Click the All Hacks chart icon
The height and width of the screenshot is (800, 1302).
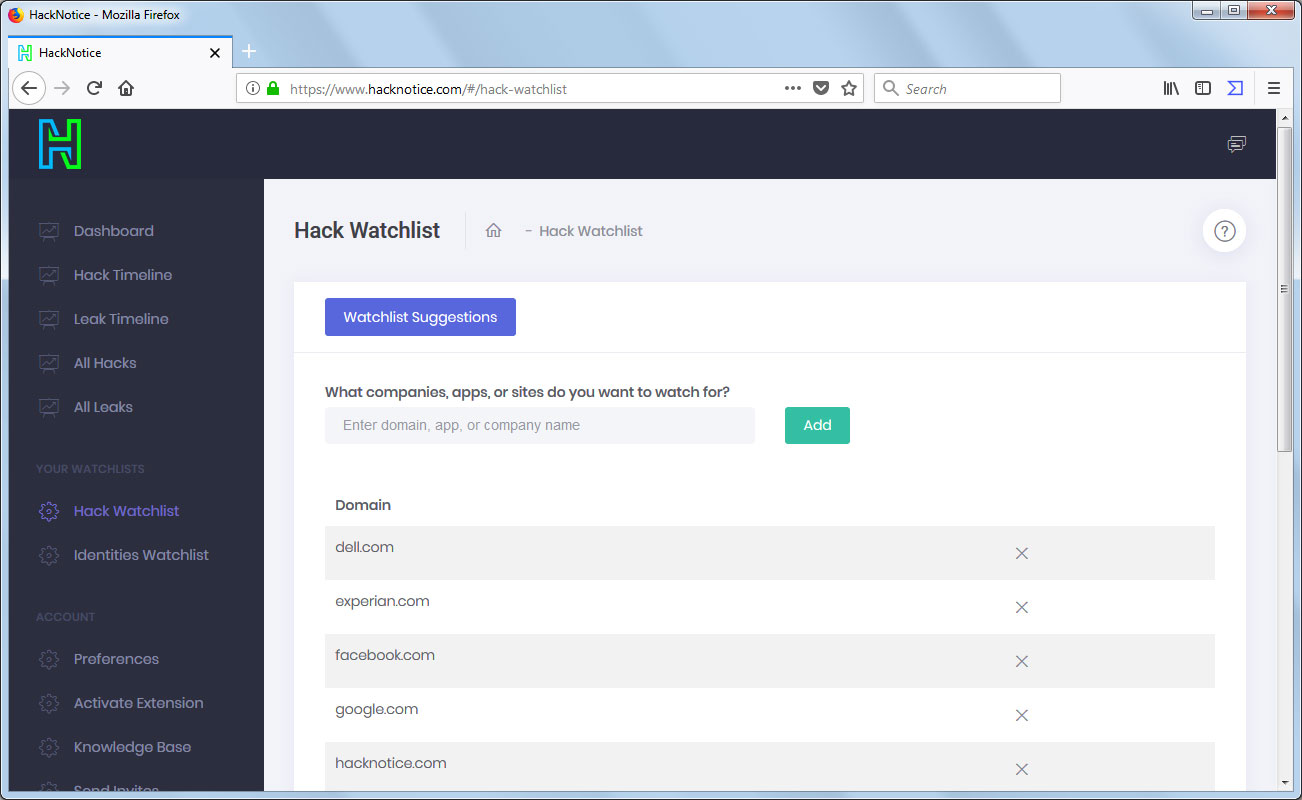(48, 363)
